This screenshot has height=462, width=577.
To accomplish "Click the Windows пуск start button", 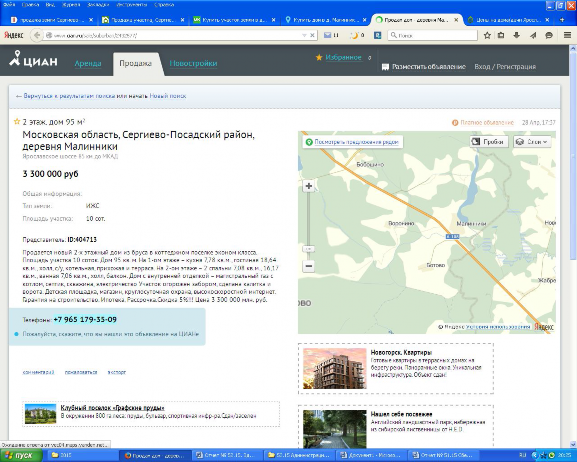I will pos(21,456).
